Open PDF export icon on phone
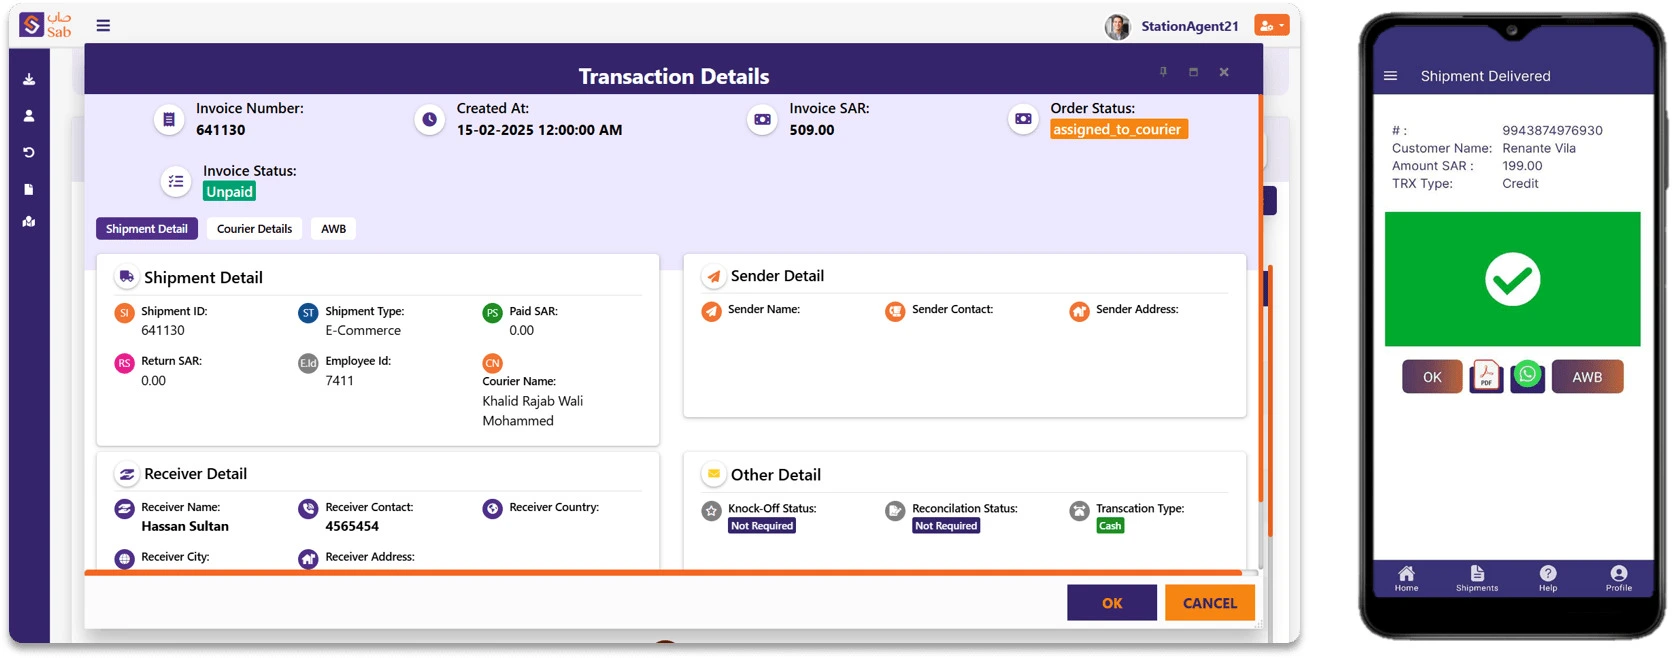The height and width of the screenshot is (658, 1673). point(1486,376)
